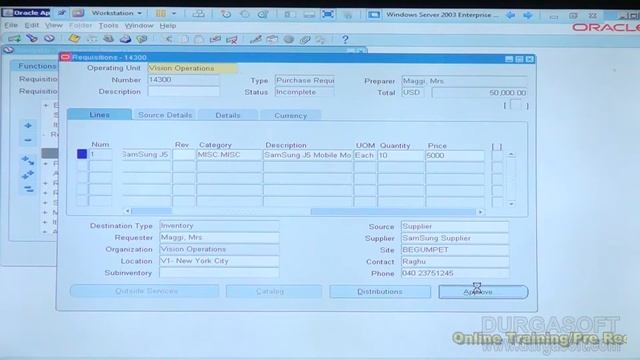The image size is (640, 360).
Task: Click the Zoom toolbar icon
Action: point(272,39)
